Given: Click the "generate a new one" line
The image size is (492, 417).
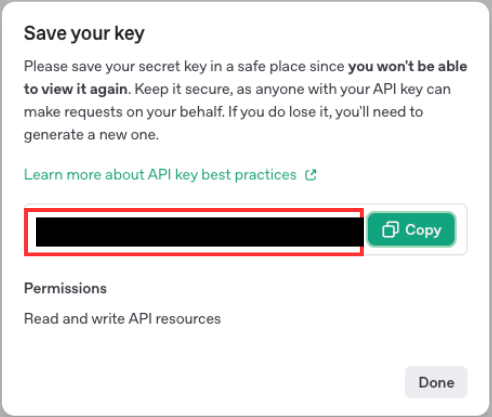Looking at the screenshot, I should (91, 135).
